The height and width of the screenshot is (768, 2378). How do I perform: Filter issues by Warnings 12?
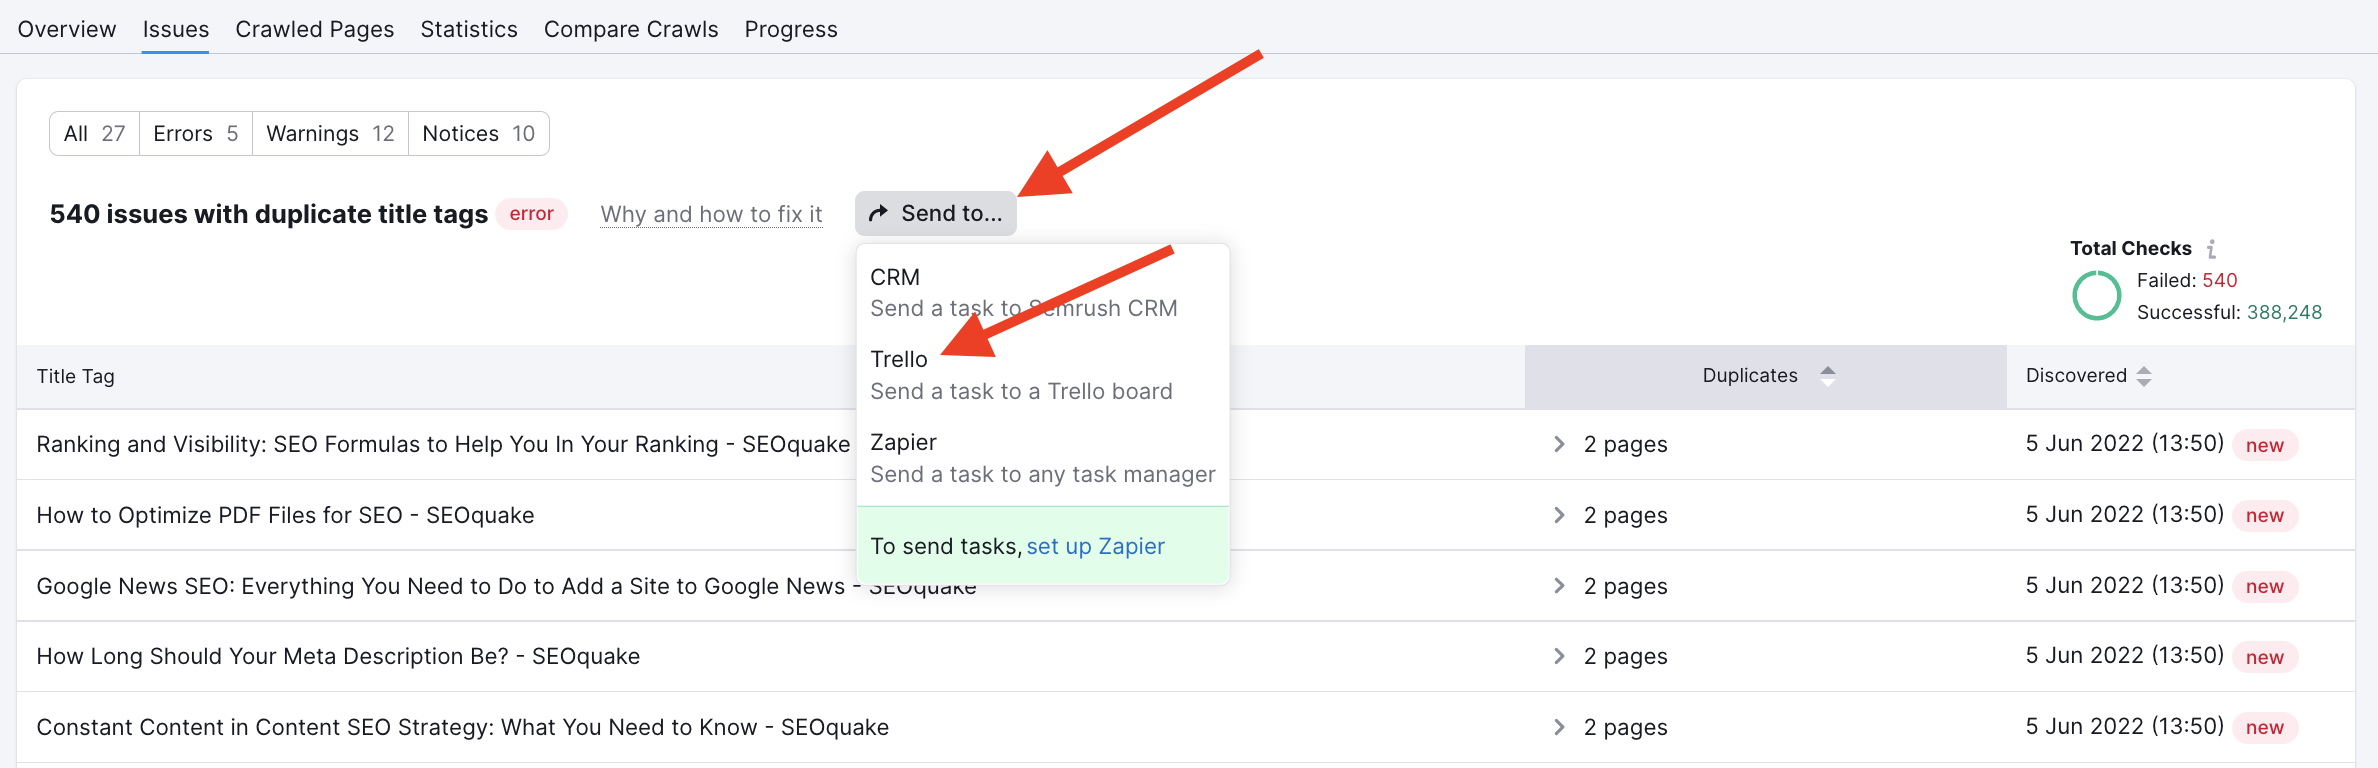[x=330, y=133]
